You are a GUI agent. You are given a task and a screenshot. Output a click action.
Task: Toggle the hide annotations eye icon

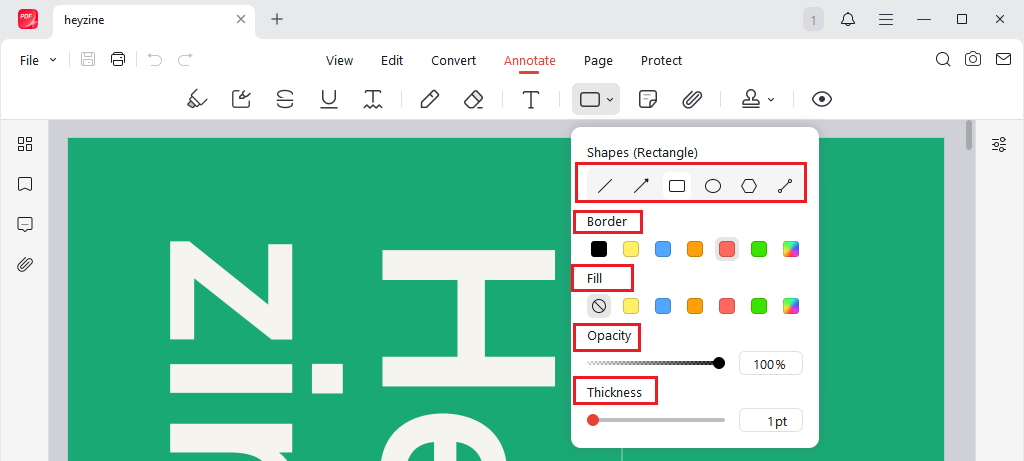[x=822, y=99]
